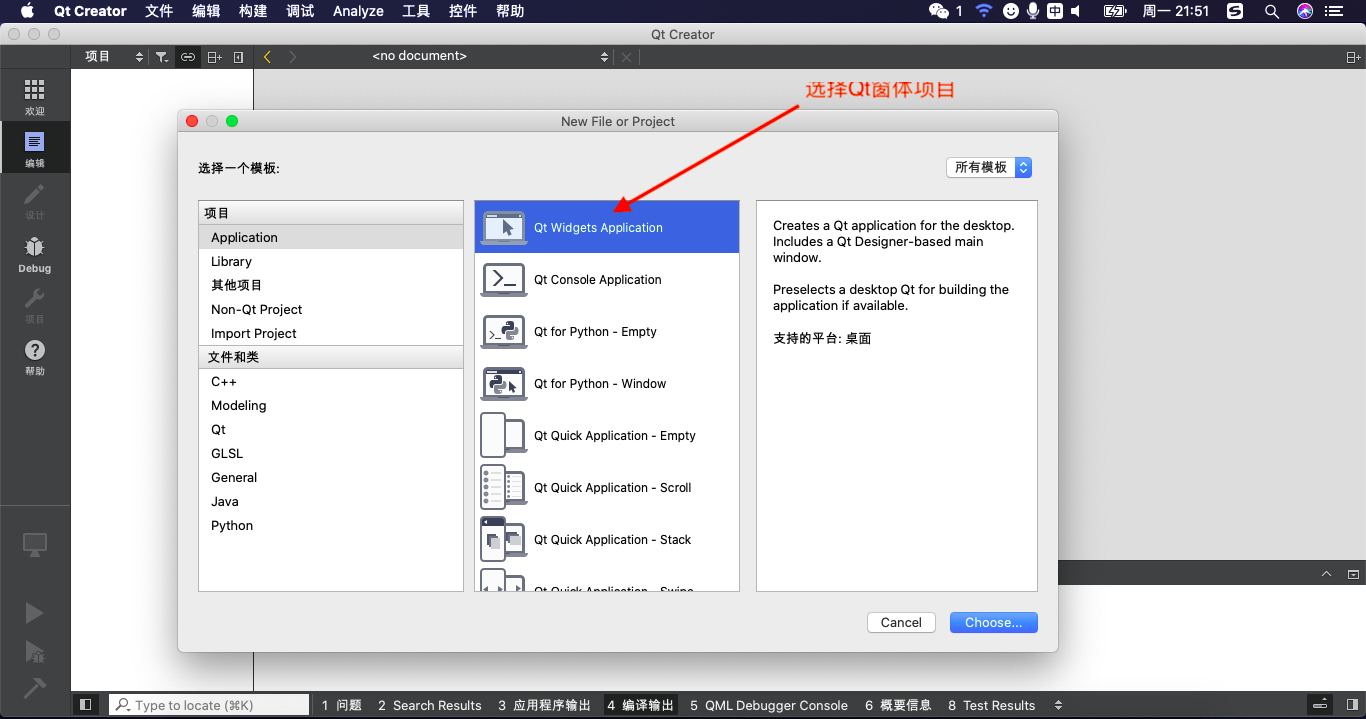The image size is (1366, 719).
Task: Click the Wi-Fi icon in menu bar
Action: (984, 11)
